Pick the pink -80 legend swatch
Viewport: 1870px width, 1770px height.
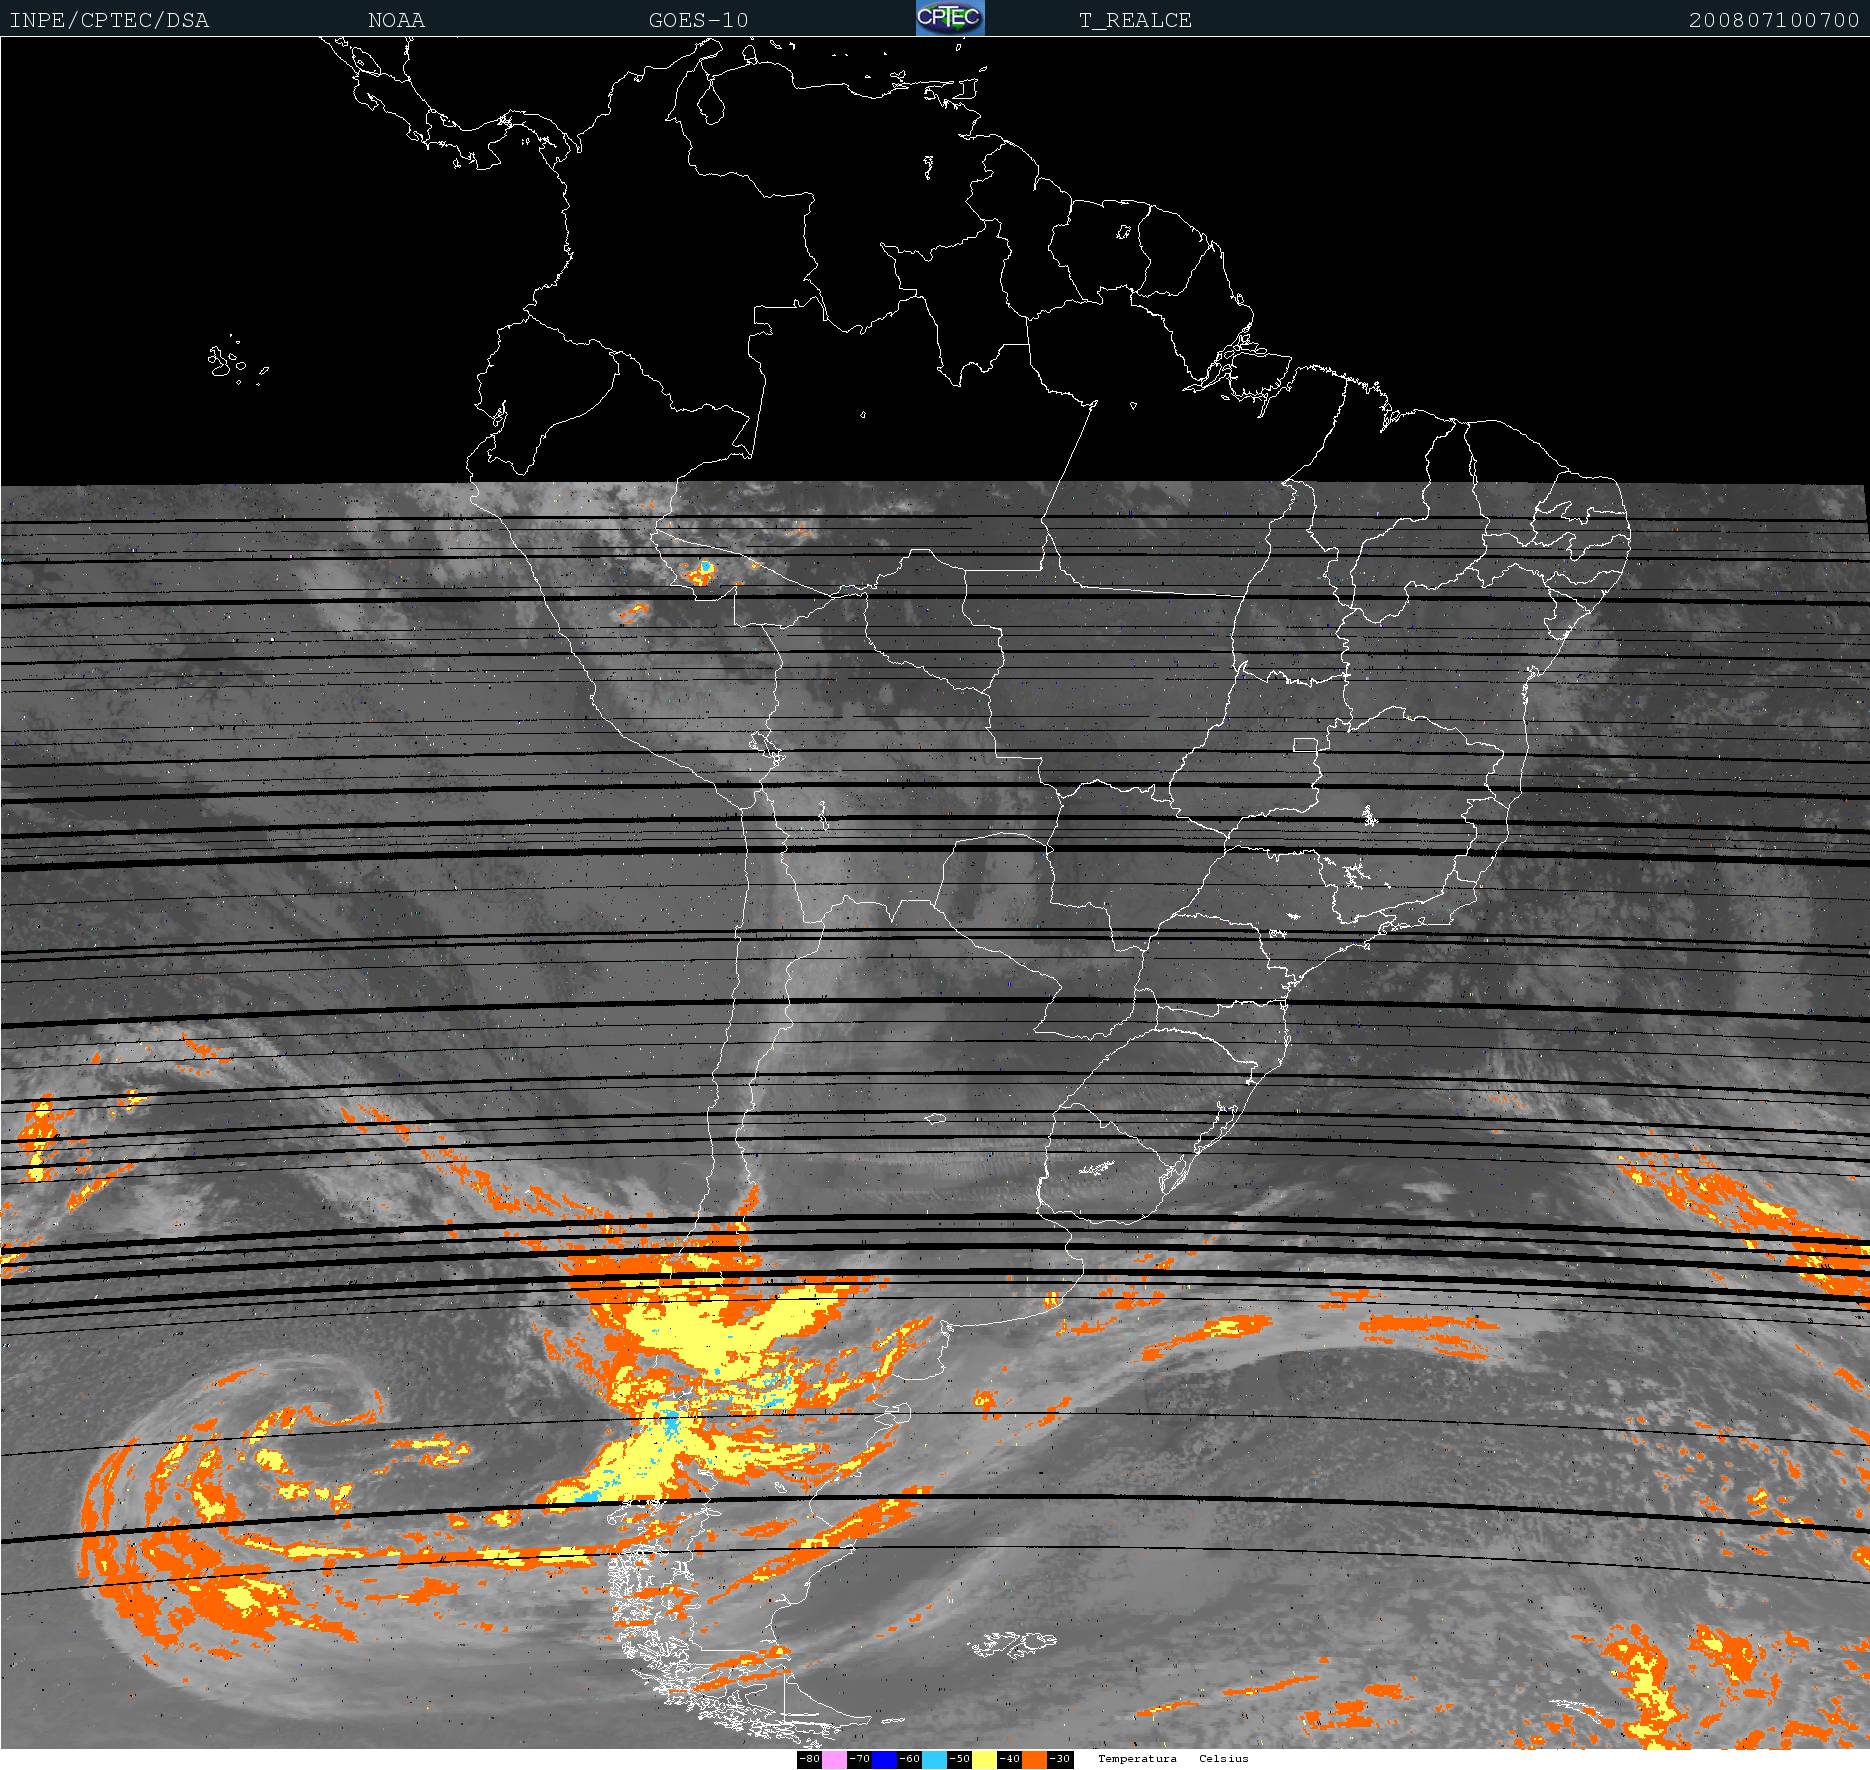click(834, 1759)
